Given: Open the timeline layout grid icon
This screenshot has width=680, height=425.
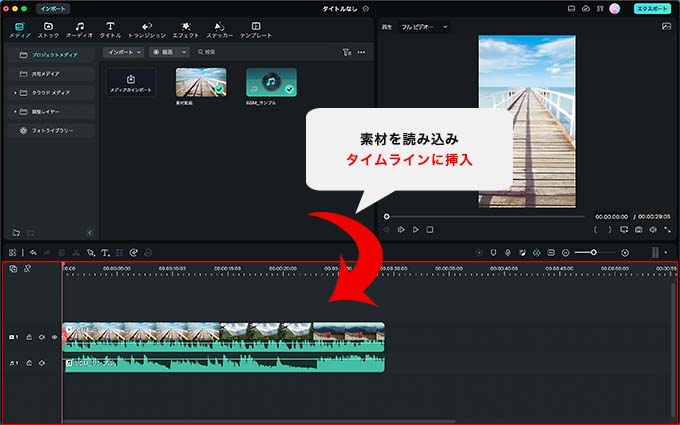Looking at the screenshot, I should 12,253.
